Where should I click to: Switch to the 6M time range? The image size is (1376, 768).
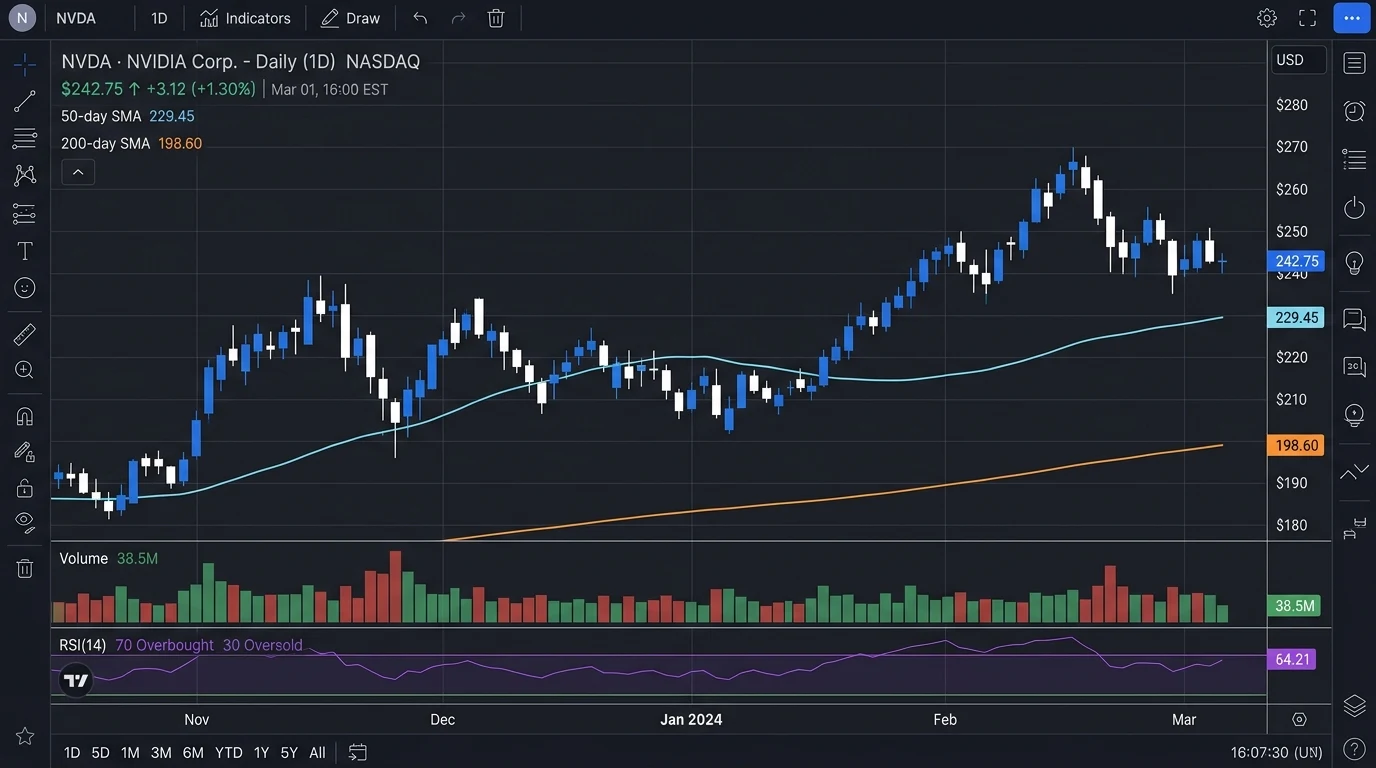point(193,752)
